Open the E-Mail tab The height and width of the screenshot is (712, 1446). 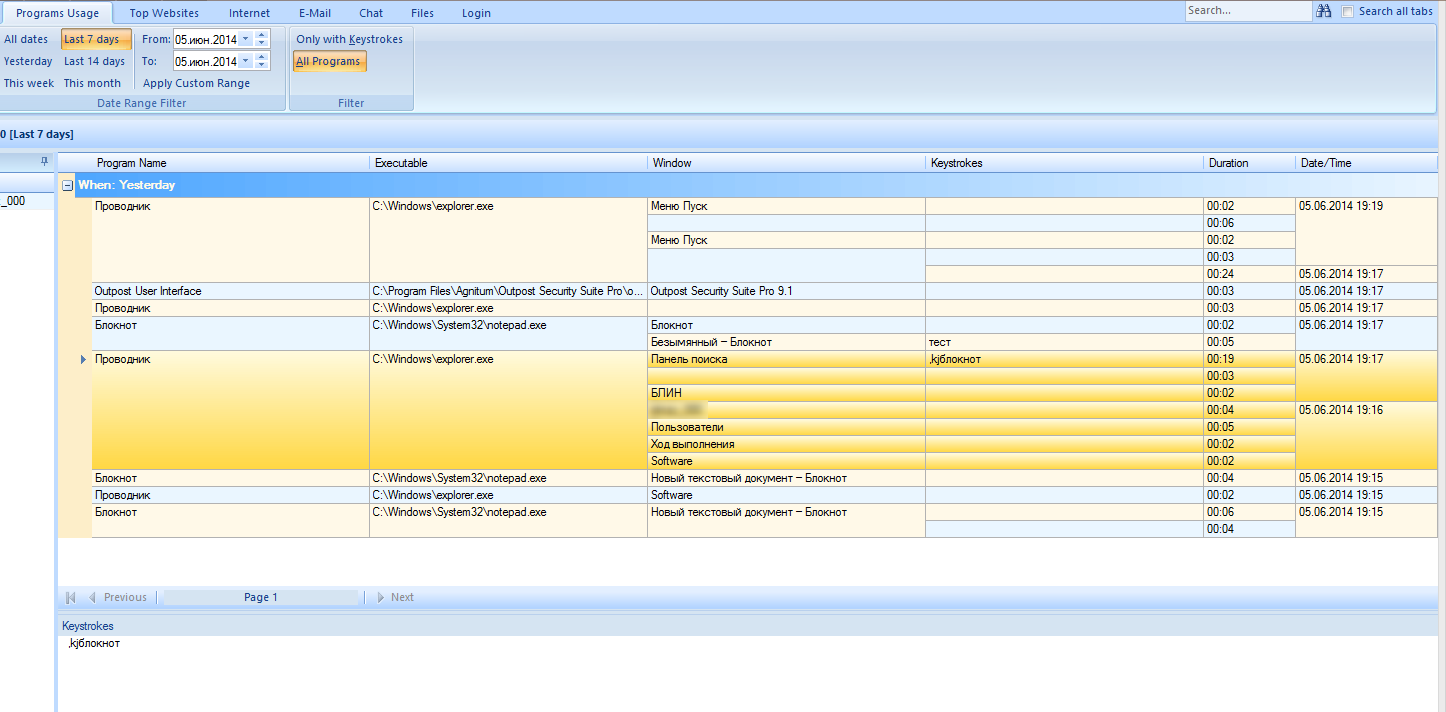(315, 13)
